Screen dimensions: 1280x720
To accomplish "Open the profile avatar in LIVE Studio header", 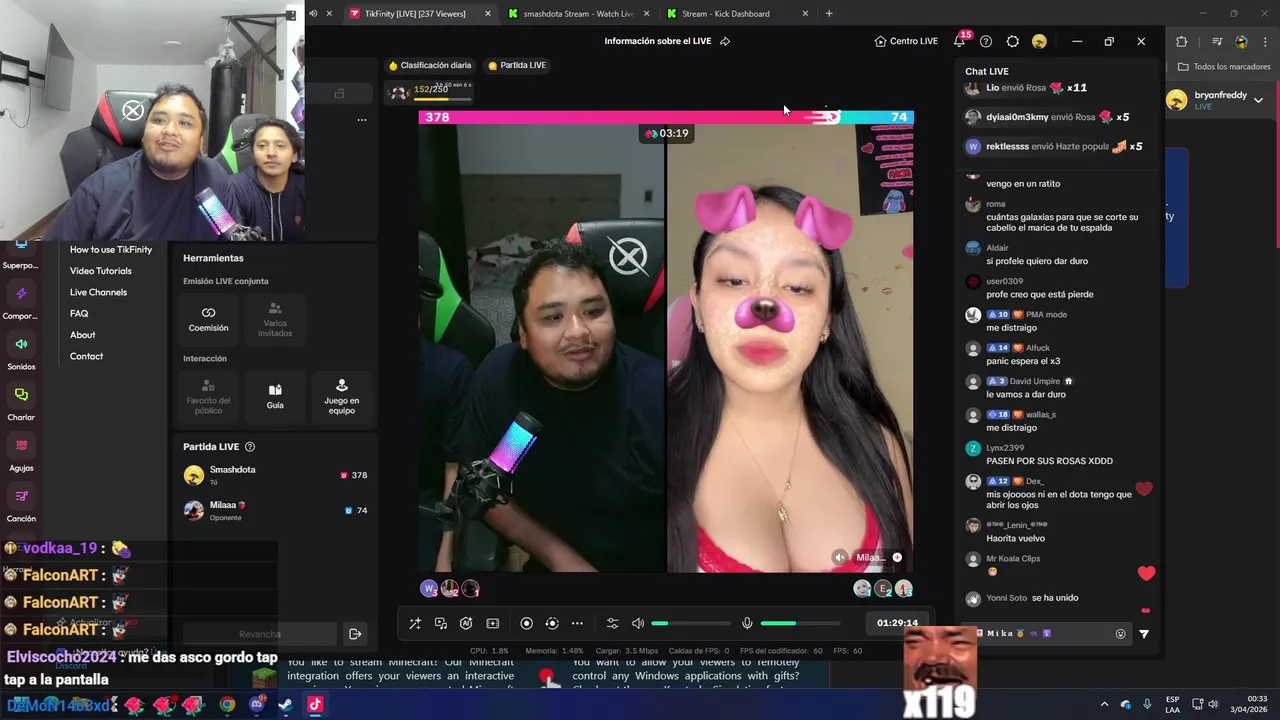I will pyautogui.click(x=1039, y=41).
